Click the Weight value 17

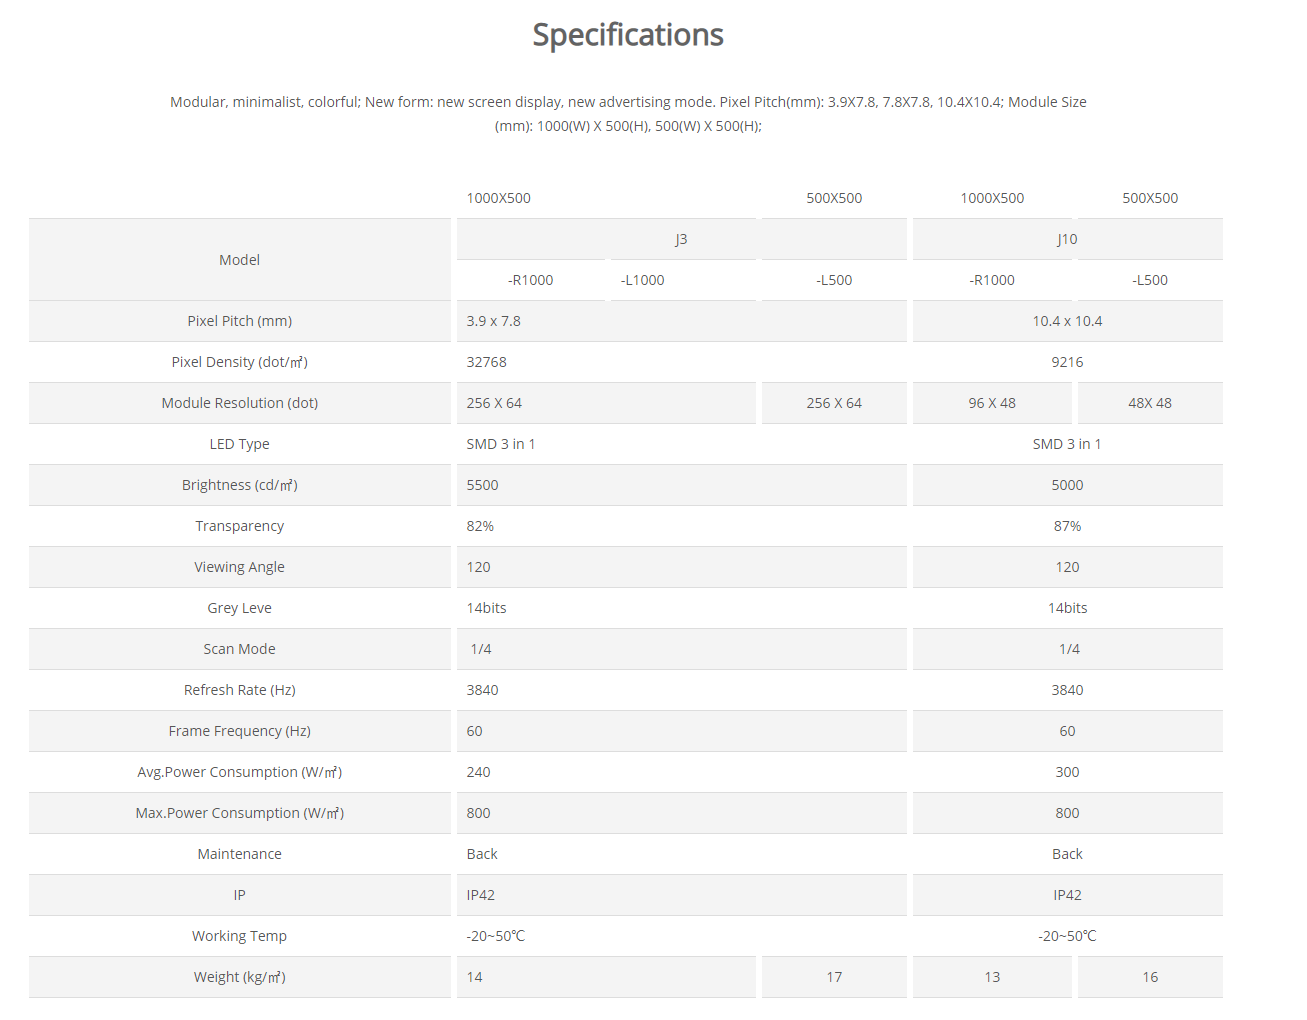pos(834,977)
